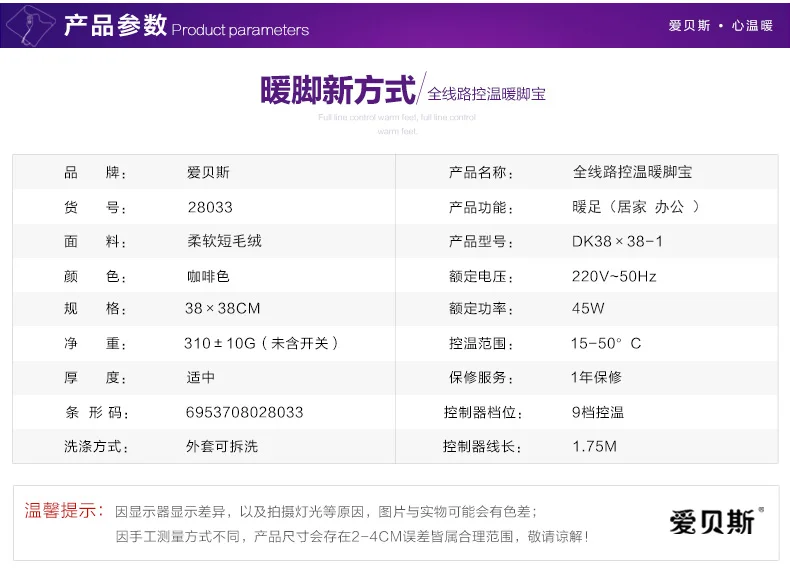Click the 厚度 label
Viewport: 790px width, 570px height.
tap(95, 377)
